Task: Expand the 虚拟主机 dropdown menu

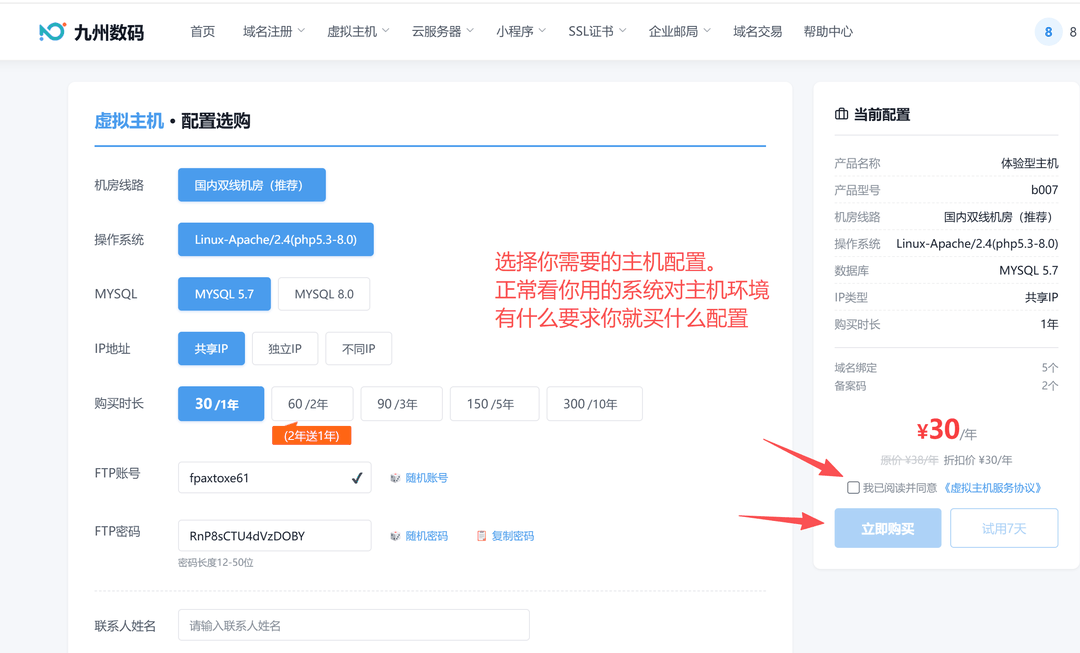Action: coord(358,32)
